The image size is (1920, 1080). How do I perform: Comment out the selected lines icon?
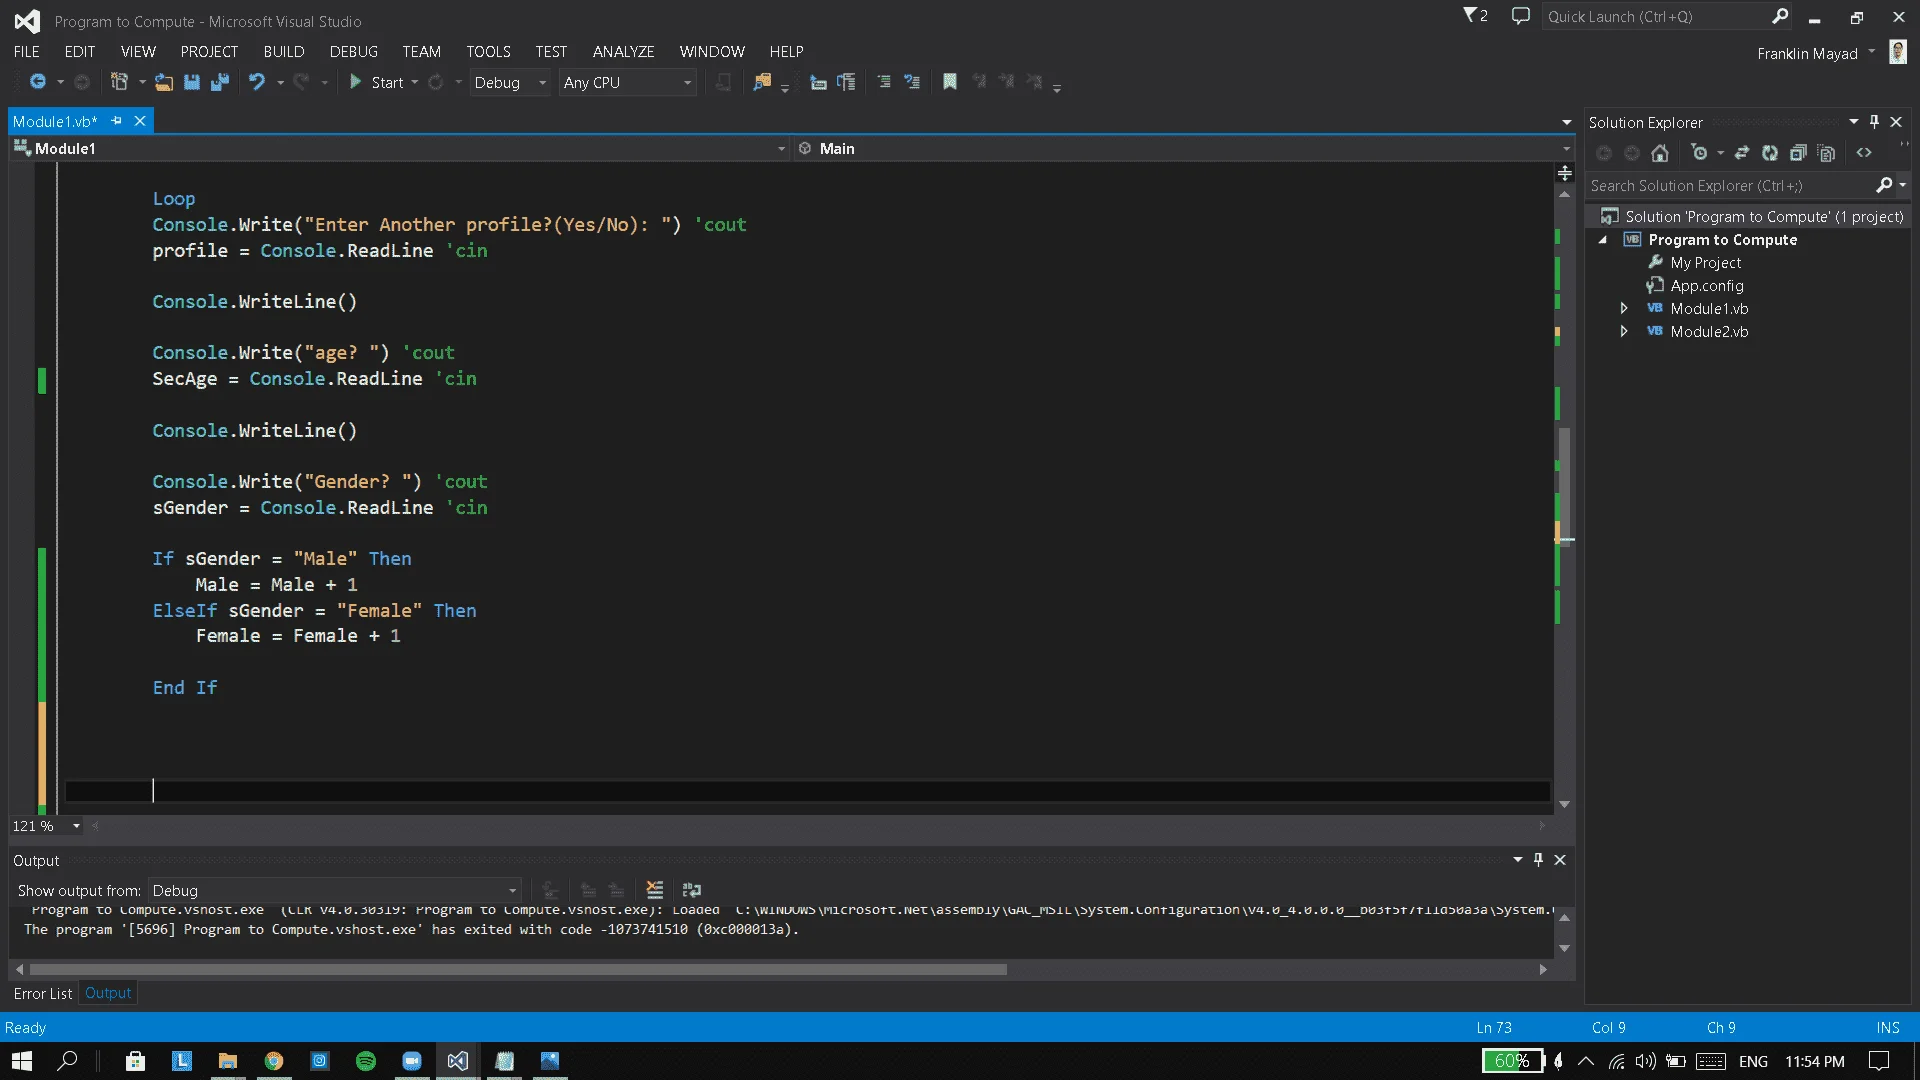(x=884, y=82)
